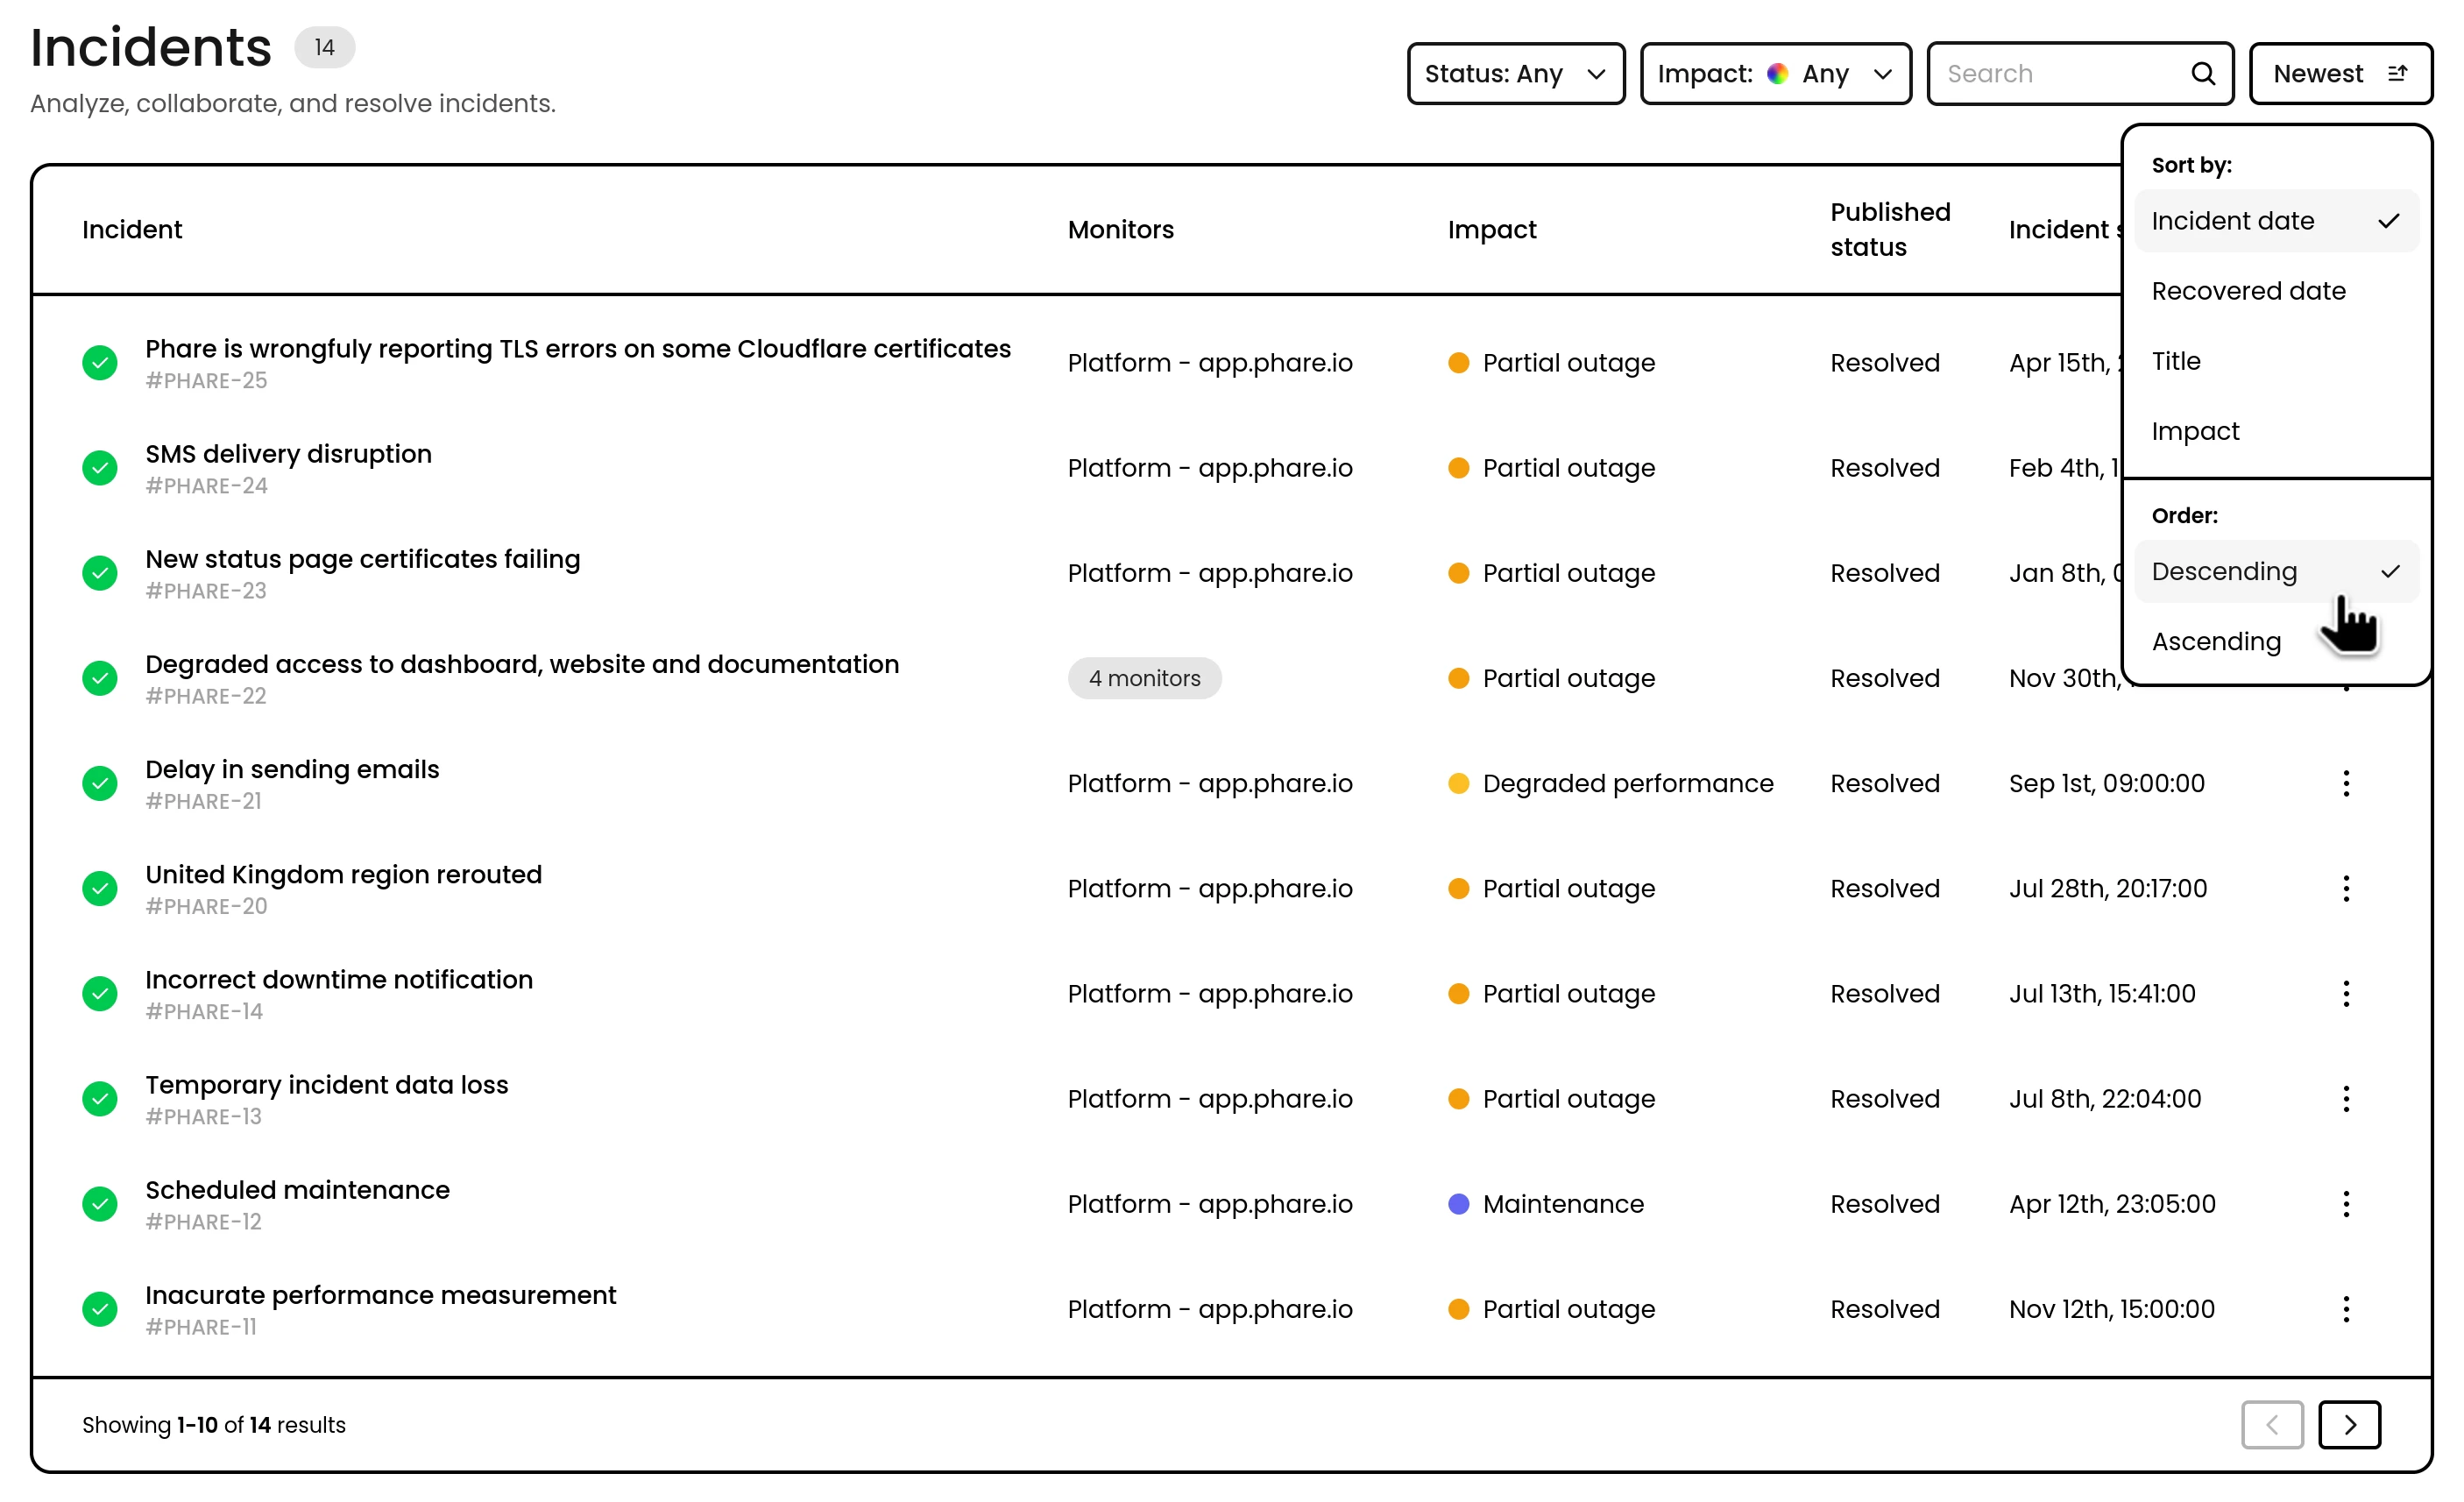Click the Published status column header
Viewport: 2464px width, 1502px height.
click(x=1889, y=229)
